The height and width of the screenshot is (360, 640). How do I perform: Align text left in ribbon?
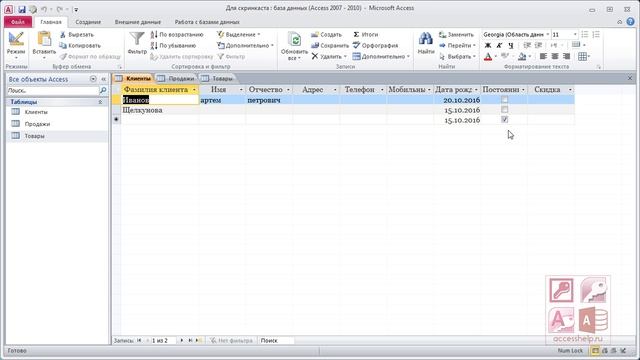pyautogui.click(x=543, y=56)
